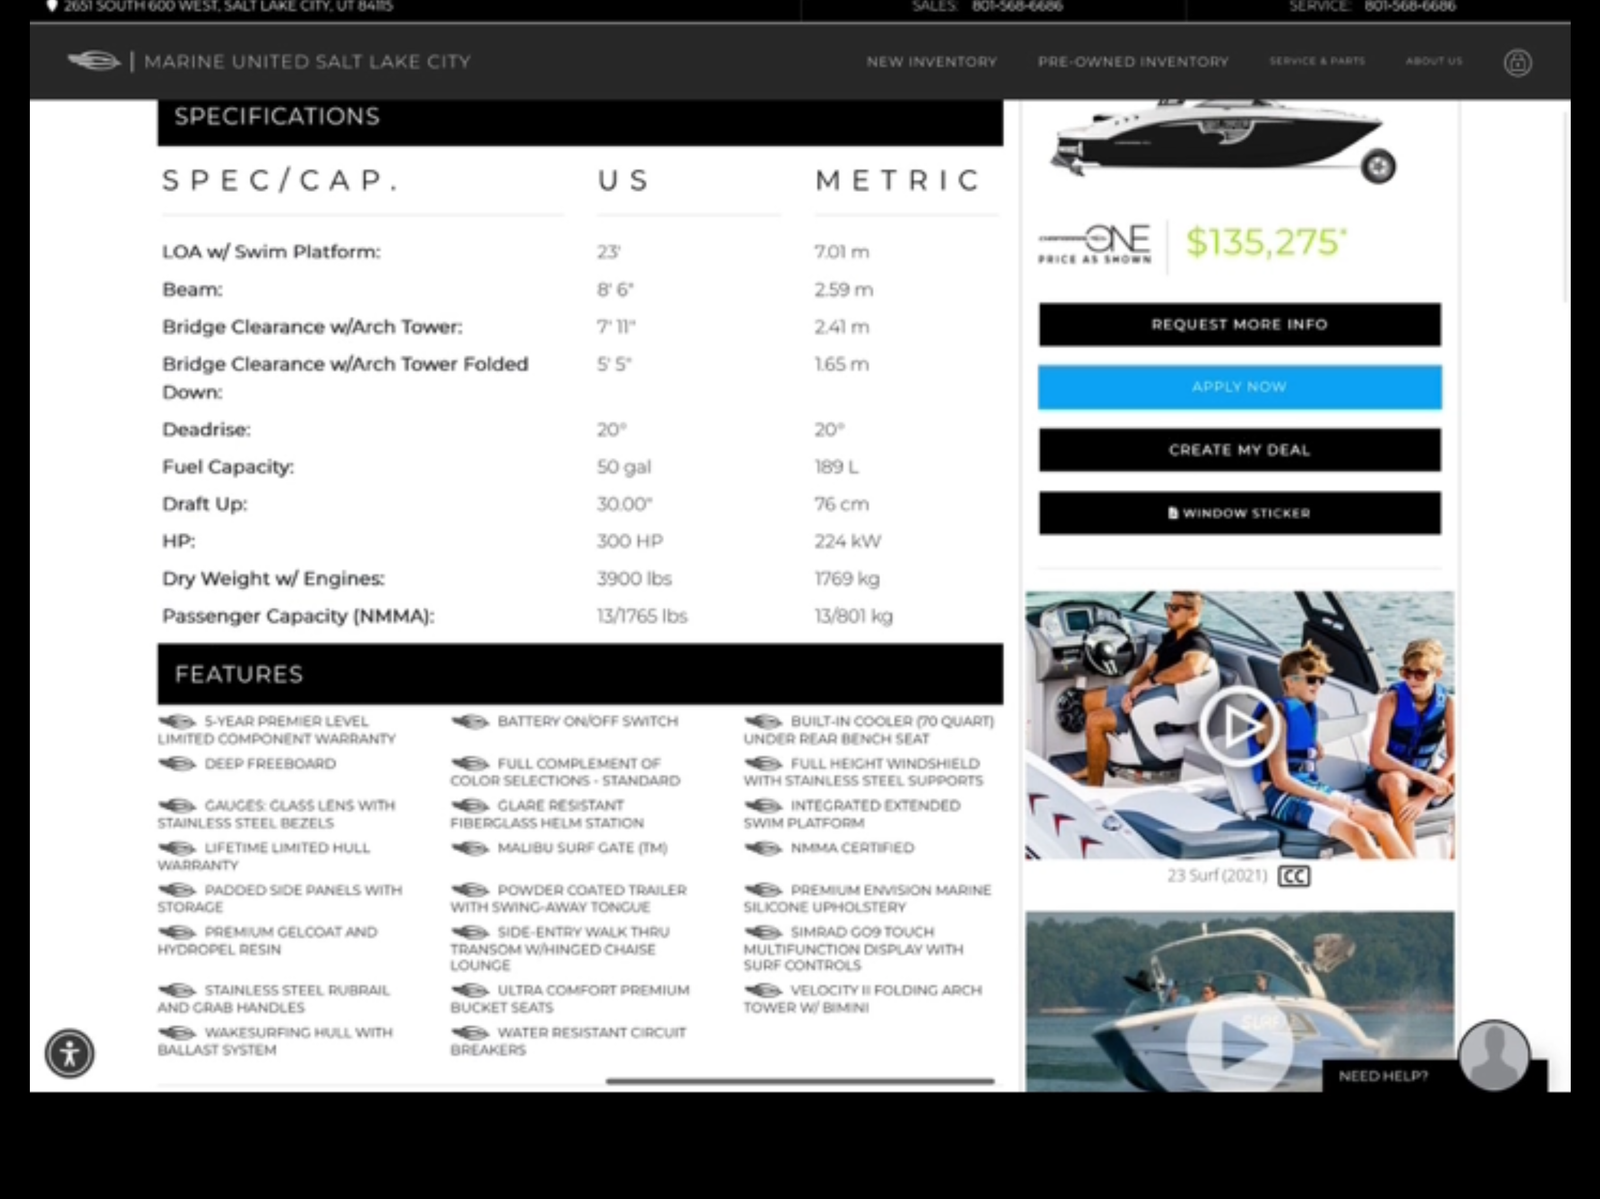Image resolution: width=1600 pixels, height=1199 pixels.
Task: Select the Create My Deal button
Action: tap(1239, 450)
